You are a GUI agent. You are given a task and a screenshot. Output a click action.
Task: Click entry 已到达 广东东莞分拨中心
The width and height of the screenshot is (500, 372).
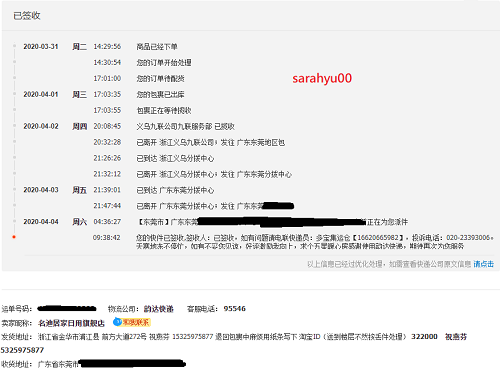(x=175, y=190)
